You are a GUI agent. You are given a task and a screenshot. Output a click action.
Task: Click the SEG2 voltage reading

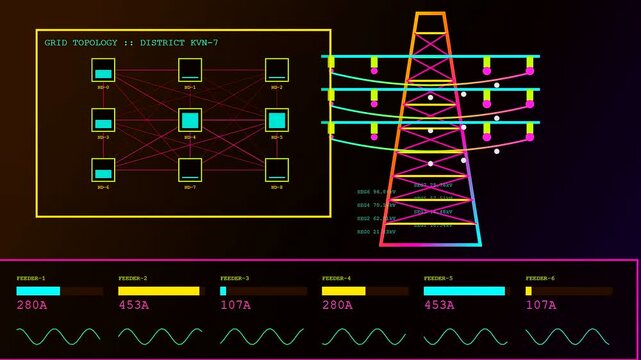376,219
